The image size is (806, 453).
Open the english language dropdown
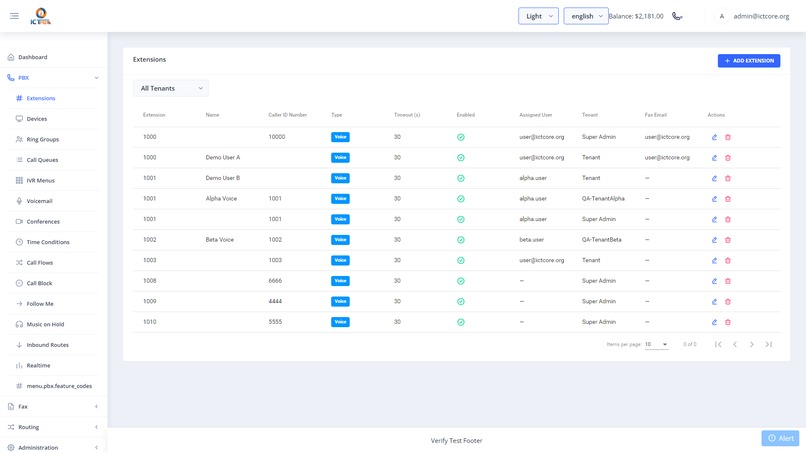(586, 16)
